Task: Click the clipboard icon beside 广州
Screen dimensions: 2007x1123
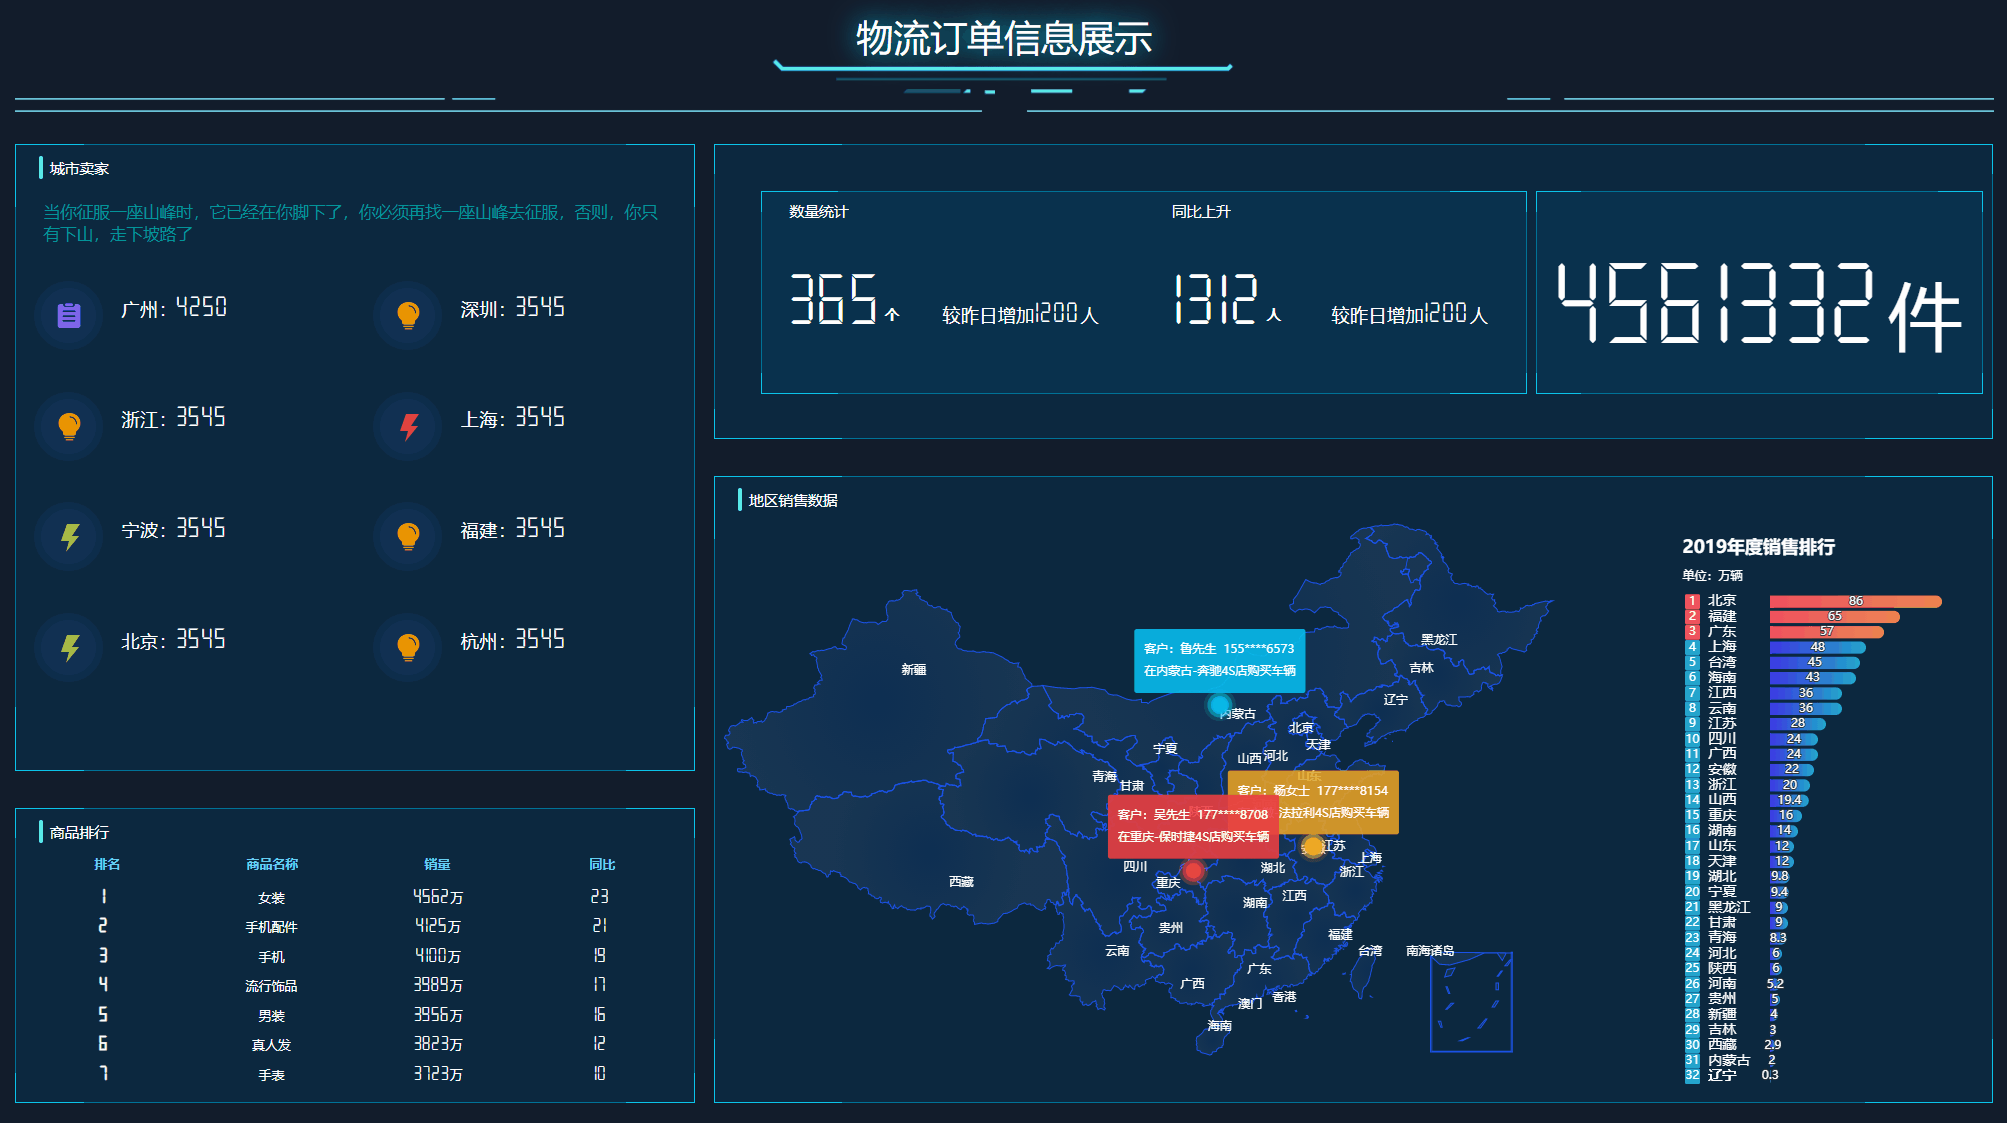Action: pyautogui.click(x=68, y=316)
